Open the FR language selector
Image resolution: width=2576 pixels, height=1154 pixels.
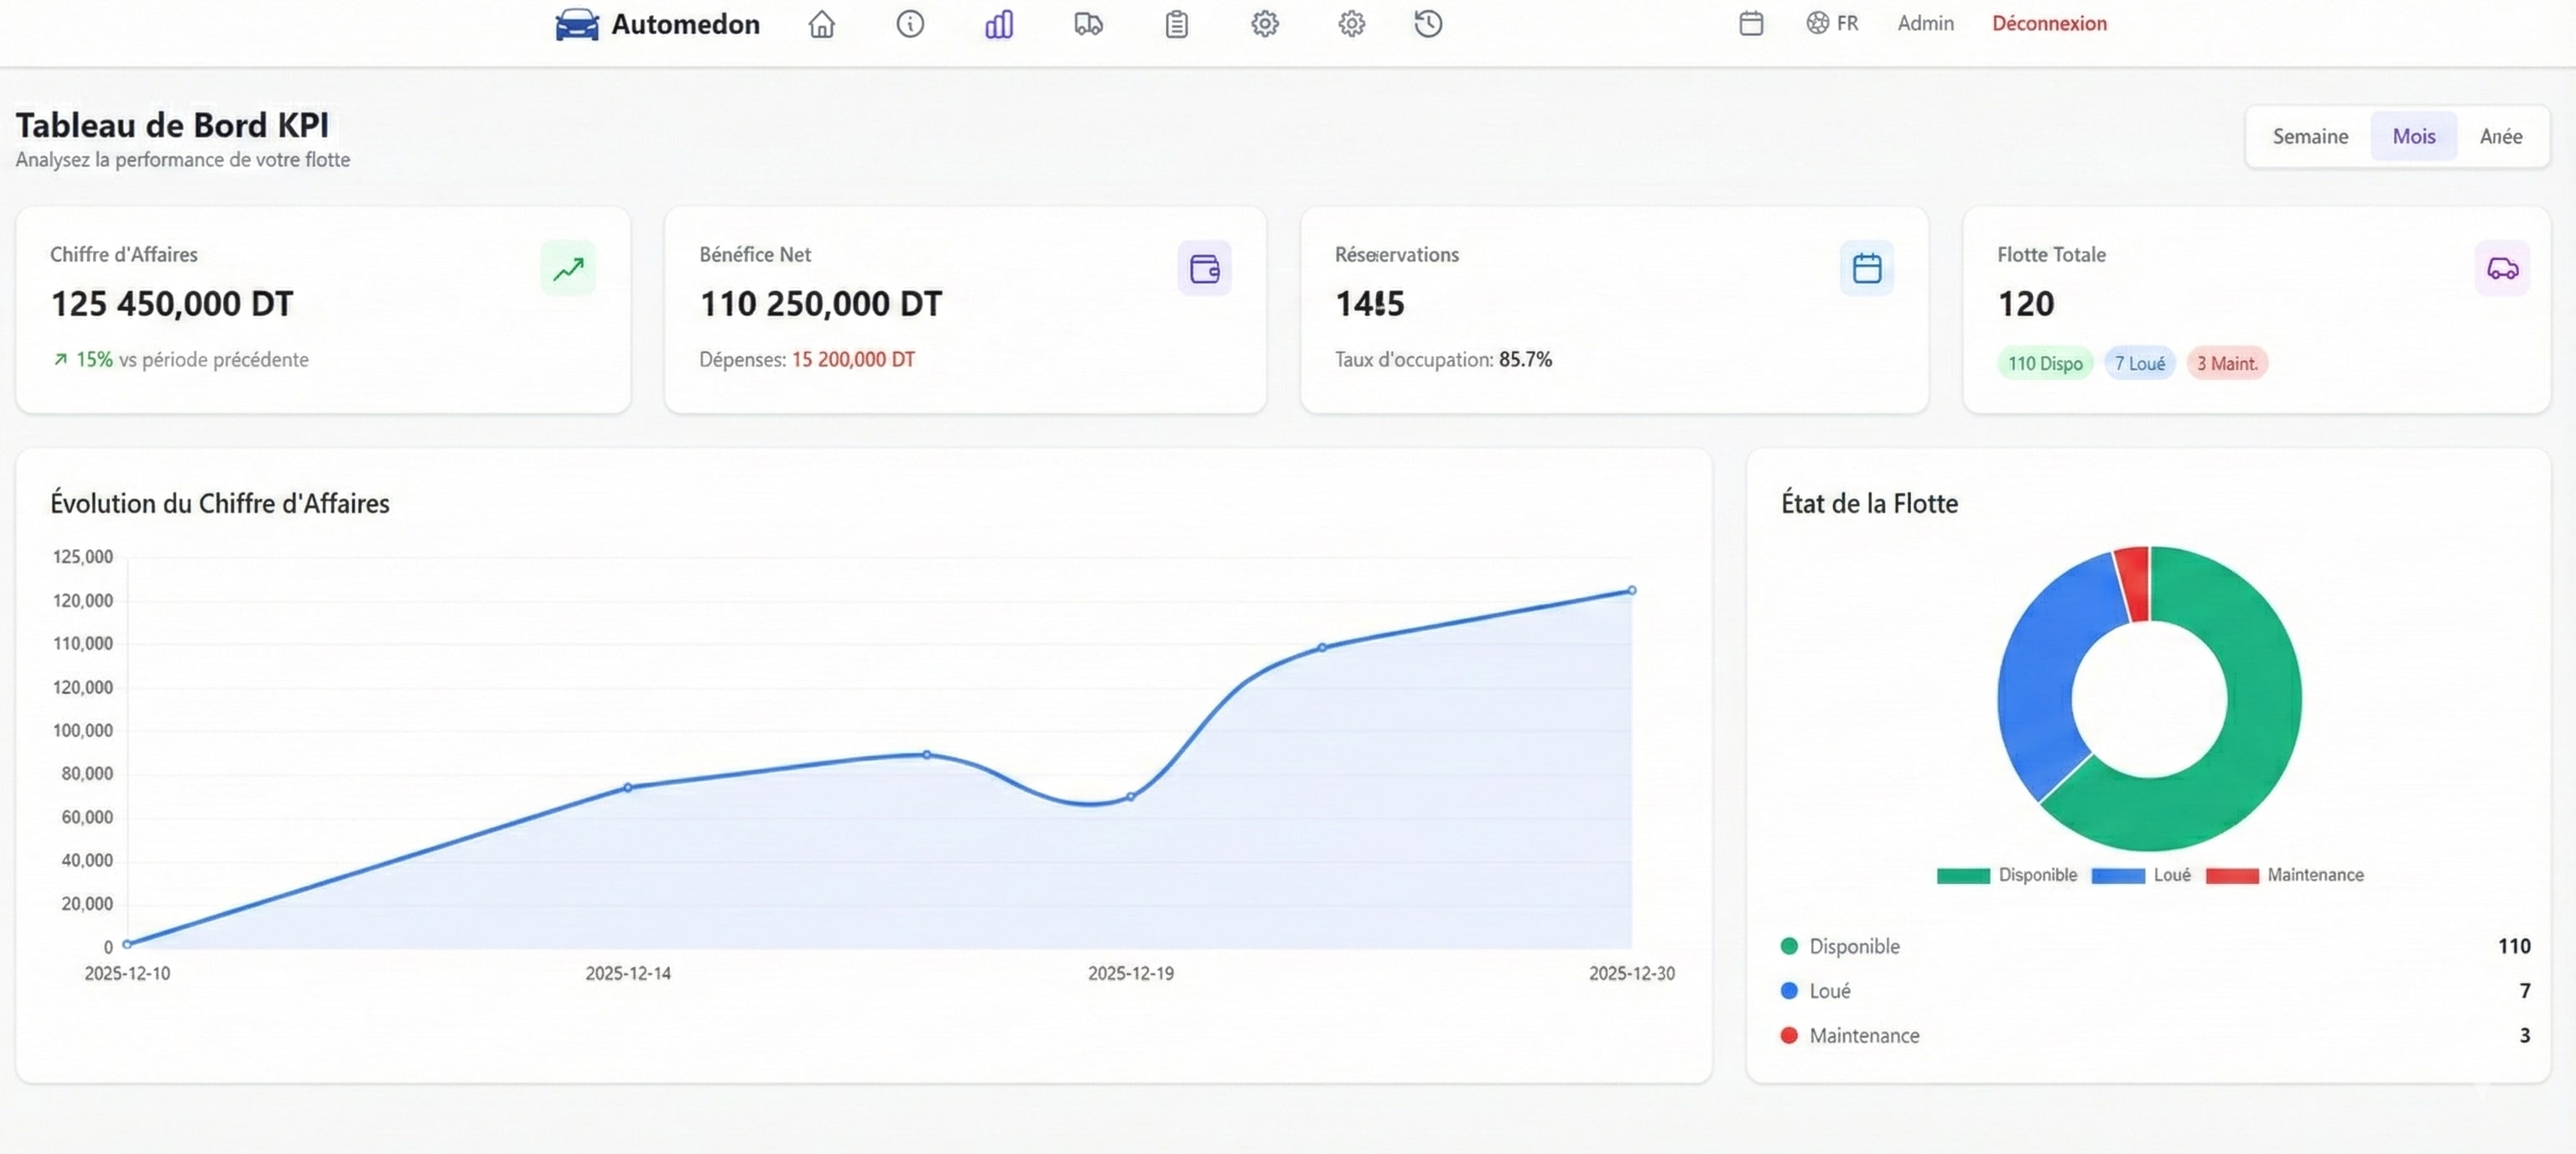1832,24
